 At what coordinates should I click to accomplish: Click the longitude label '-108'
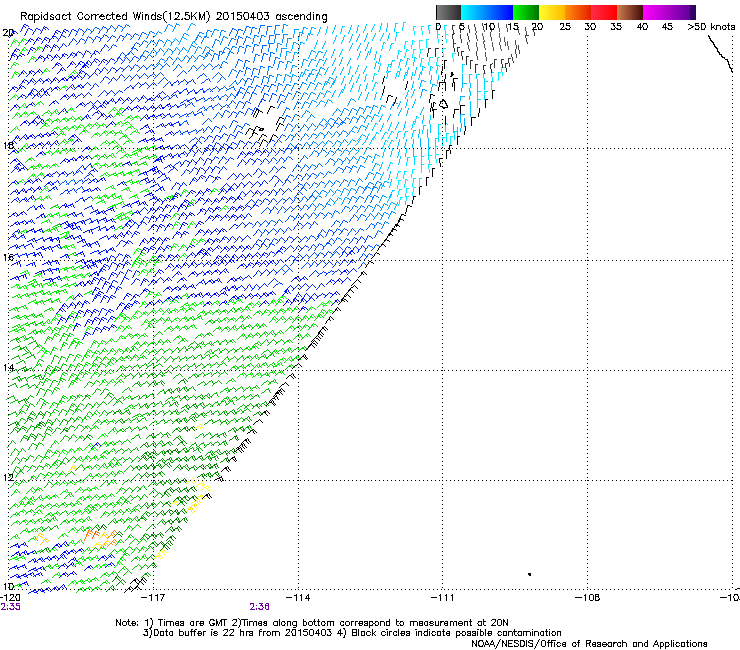(588, 598)
